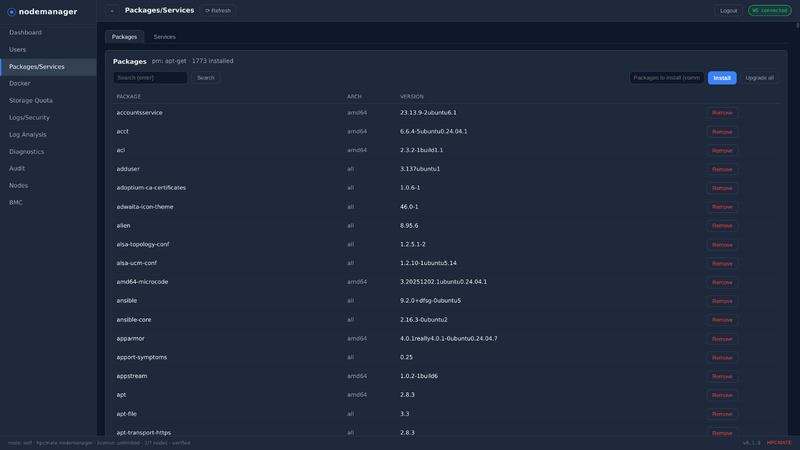Remove the acct package
800x450 pixels.
[x=722, y=132]
